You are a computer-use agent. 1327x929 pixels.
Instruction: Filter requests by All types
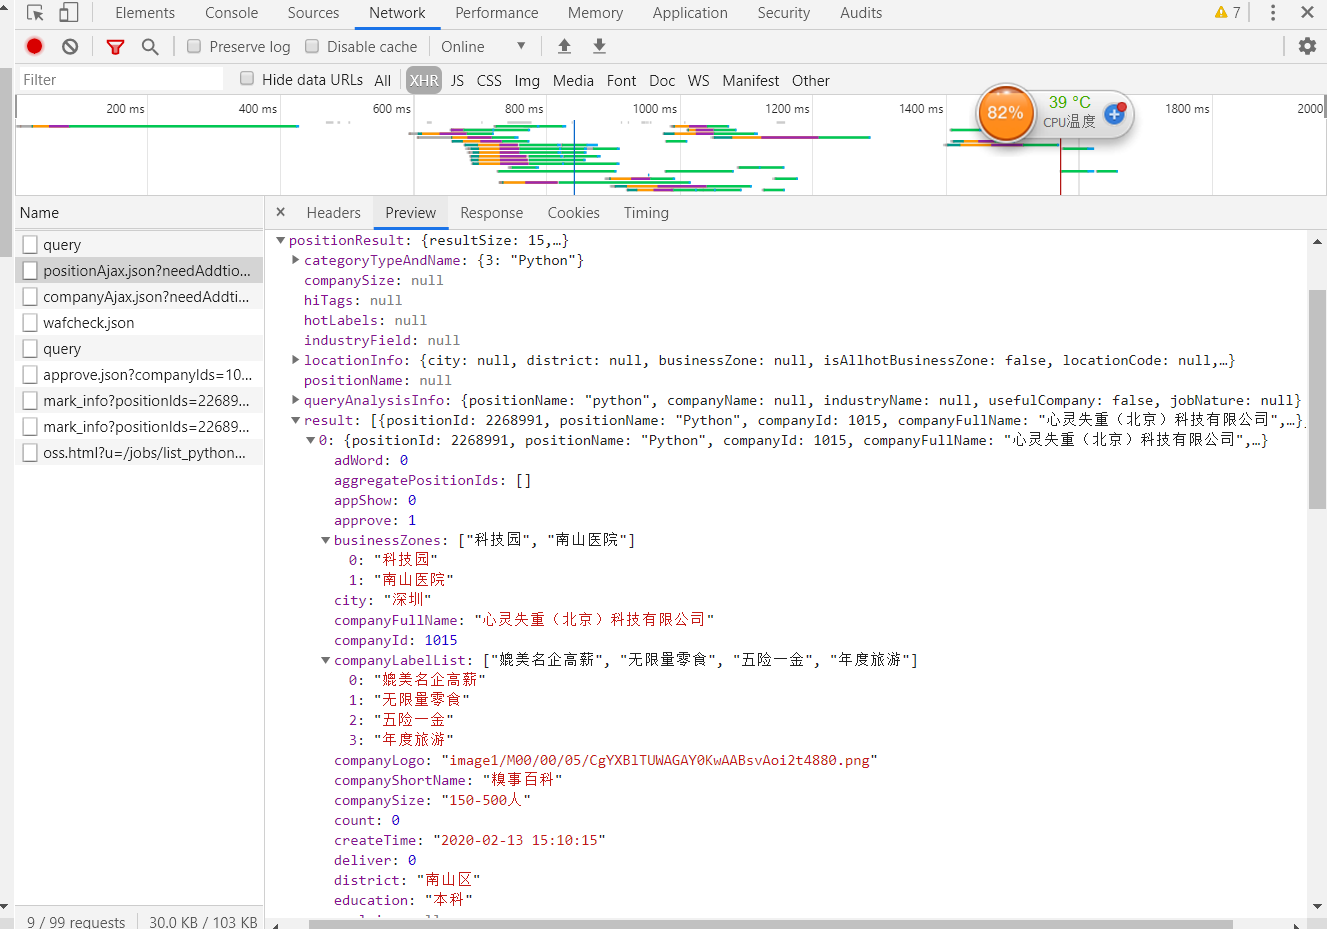click(383, 81)
